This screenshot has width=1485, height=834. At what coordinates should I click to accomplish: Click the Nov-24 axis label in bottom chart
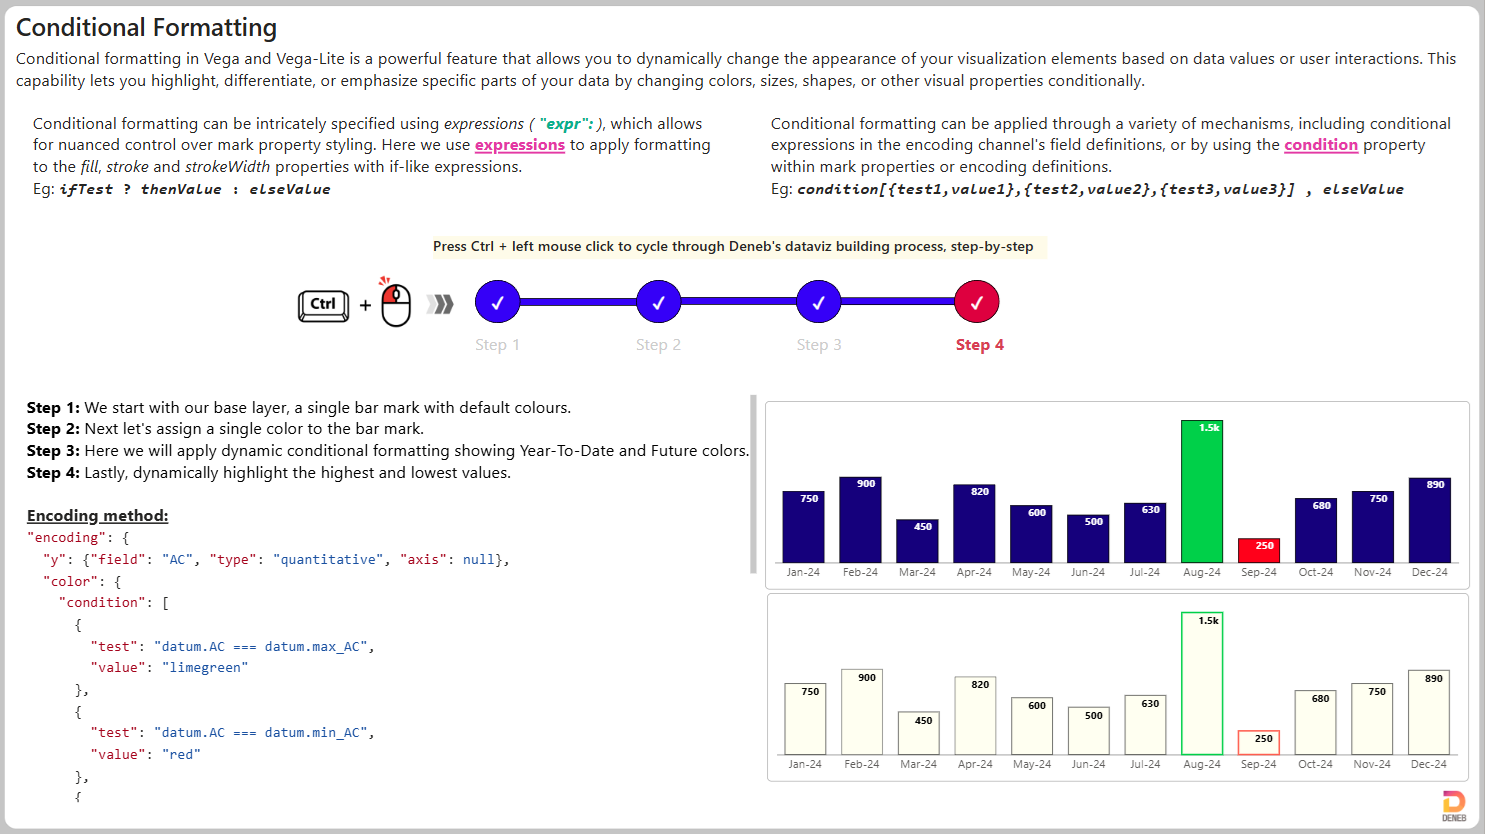coord(1372,764)
